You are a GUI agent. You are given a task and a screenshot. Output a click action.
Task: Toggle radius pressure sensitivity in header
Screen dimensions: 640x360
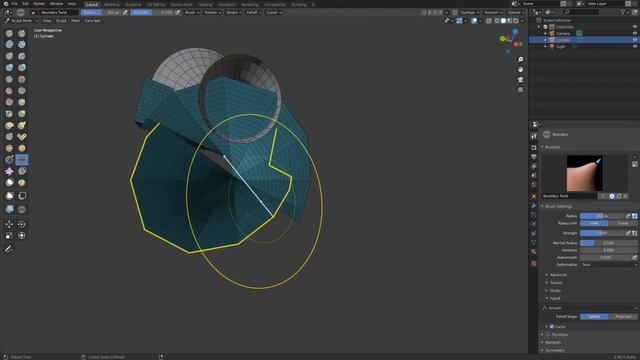[125, 12]
